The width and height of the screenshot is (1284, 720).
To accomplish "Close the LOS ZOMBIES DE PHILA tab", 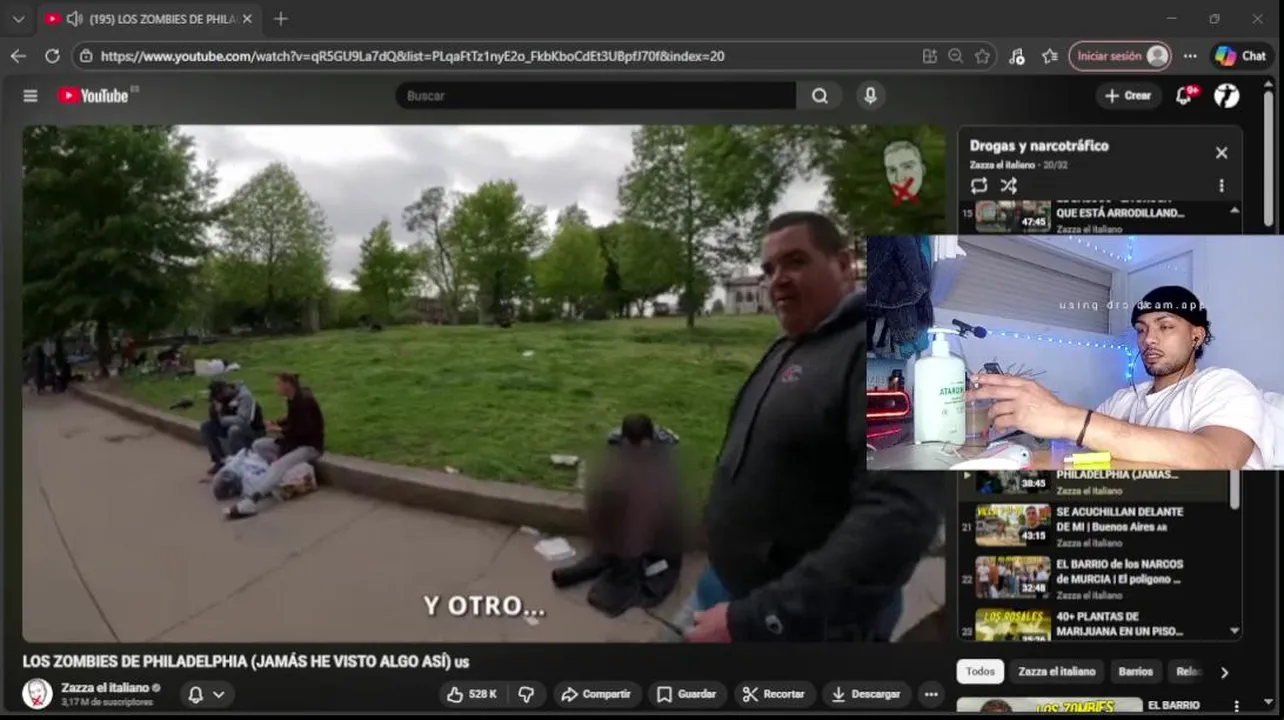I will point(247,19).
